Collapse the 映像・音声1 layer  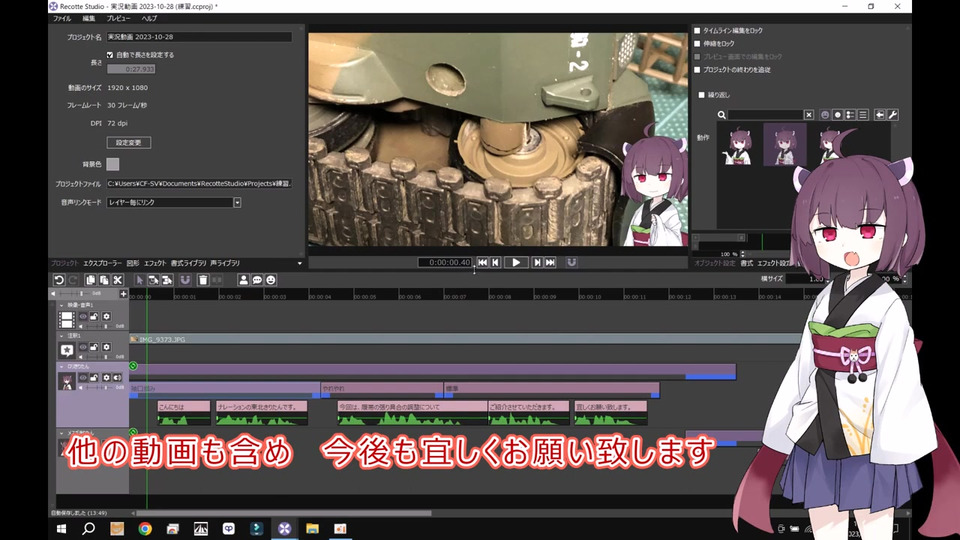pyautogui.click(x=61, y=305)
